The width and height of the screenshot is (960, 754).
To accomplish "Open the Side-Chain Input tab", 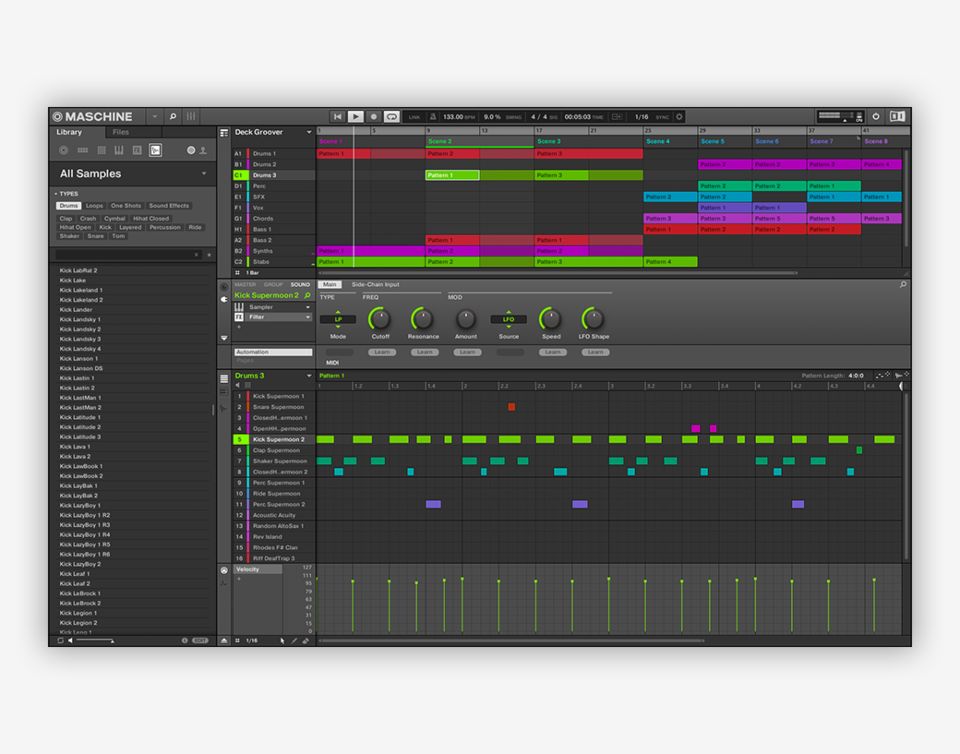I will coord(375,285).
